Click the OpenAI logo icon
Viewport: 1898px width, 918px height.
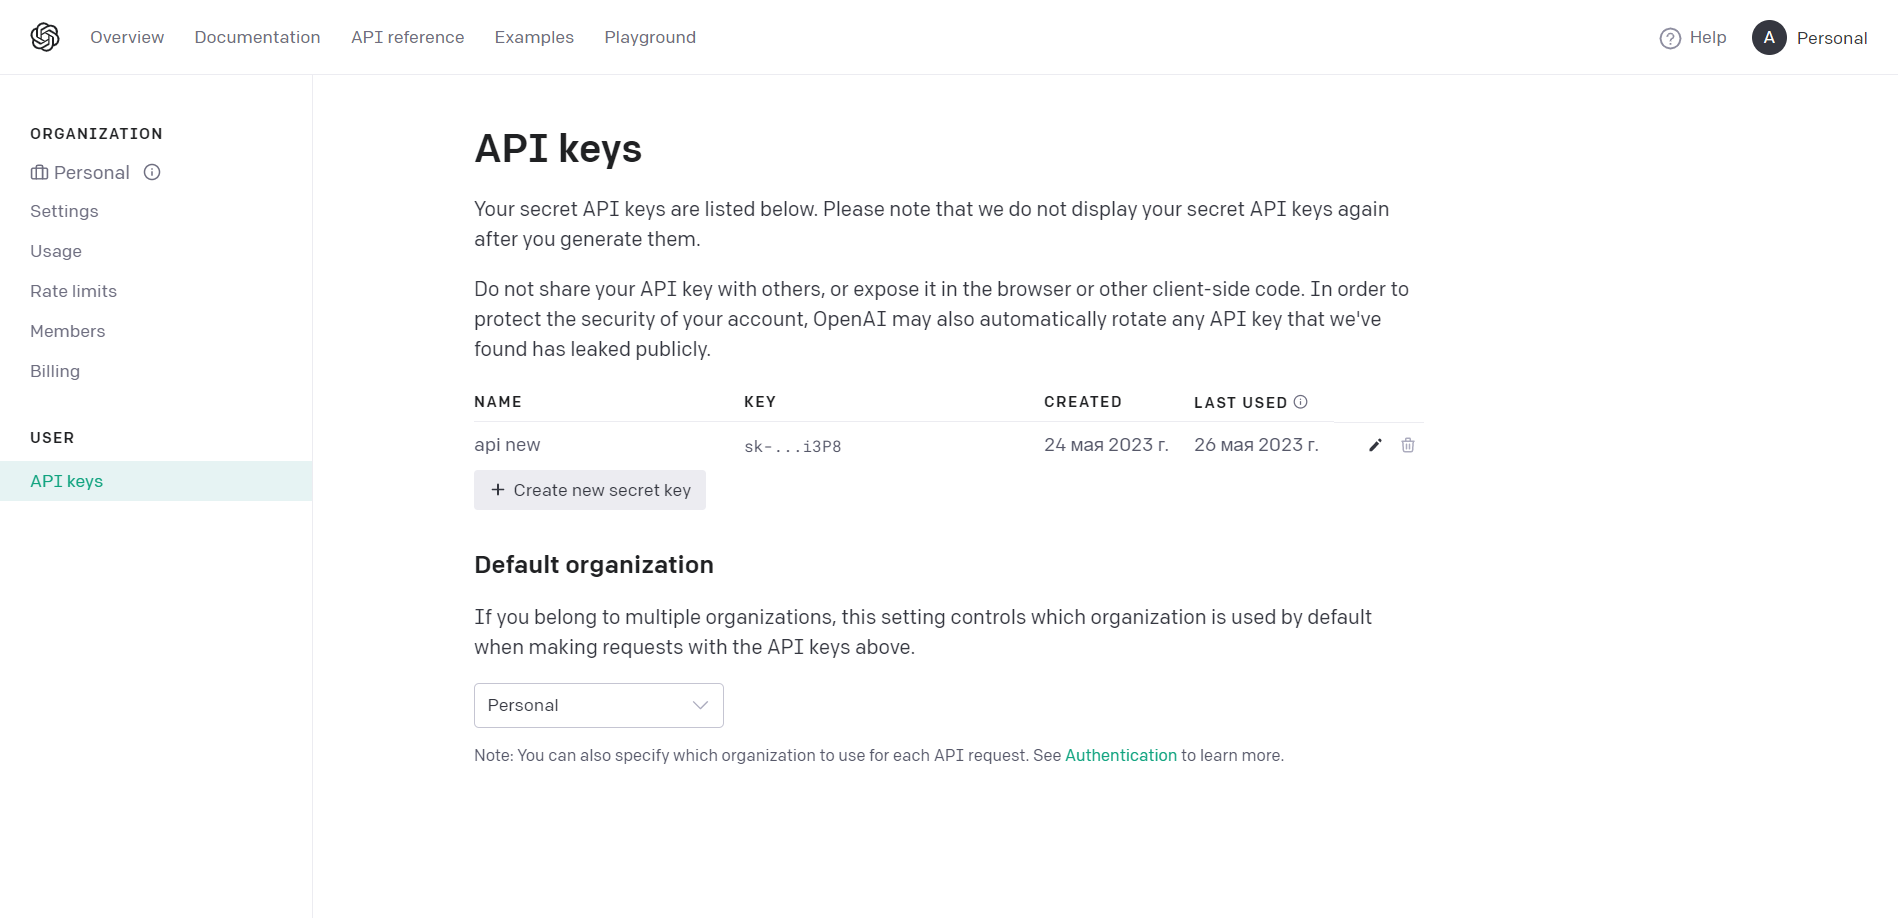[x=45, y=37]
